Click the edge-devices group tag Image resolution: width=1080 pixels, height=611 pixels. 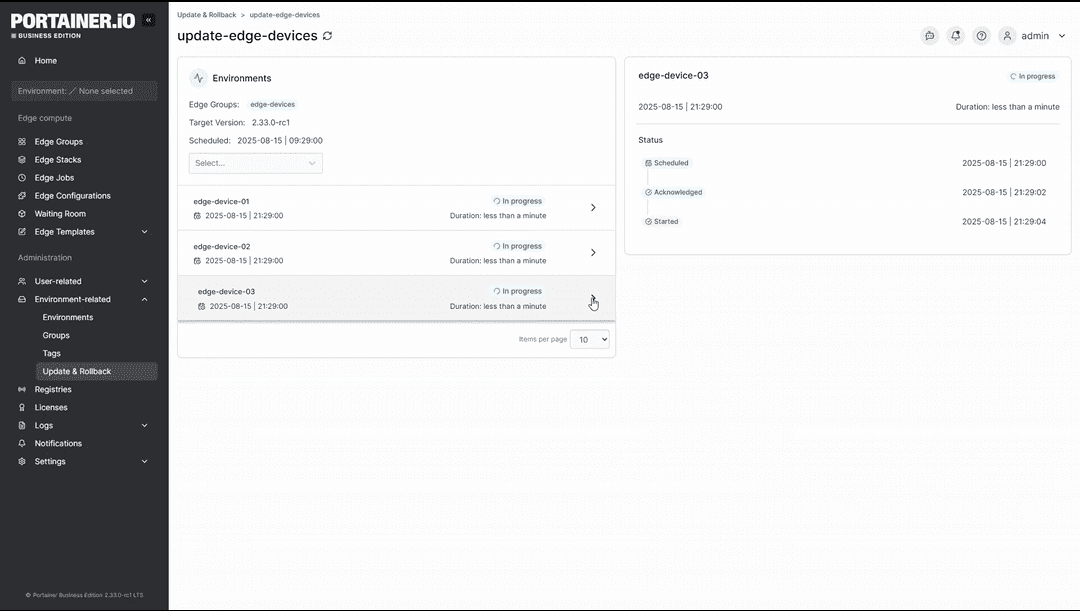(x=273, y=105)
